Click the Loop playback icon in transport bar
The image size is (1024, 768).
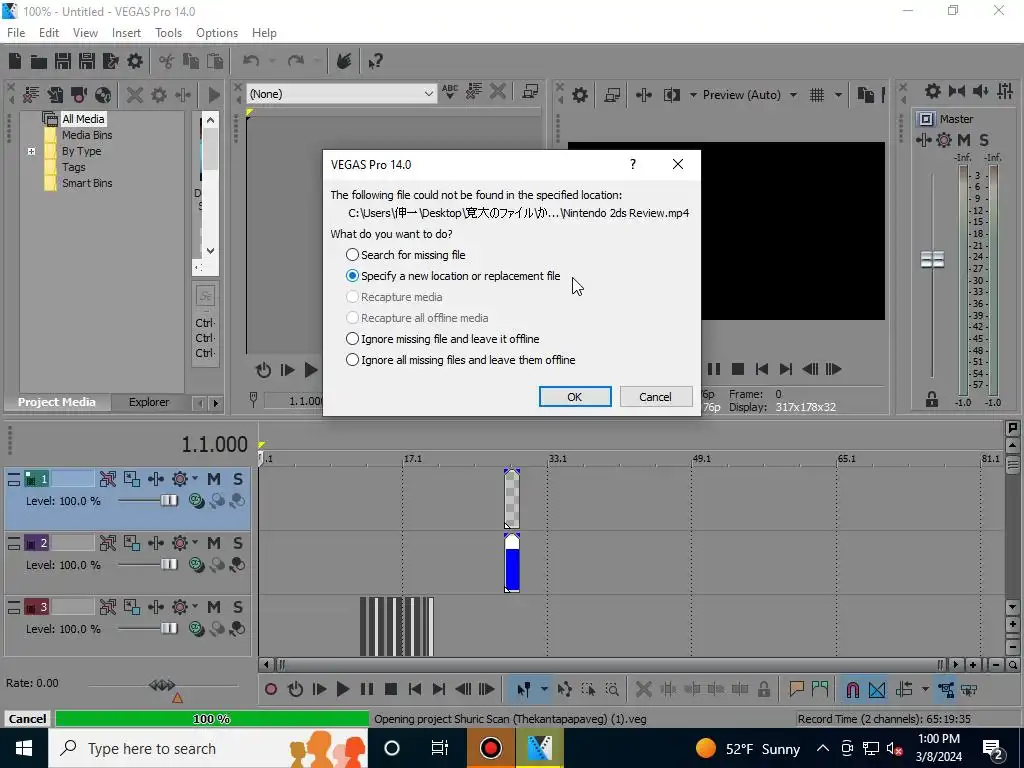pos(295,689)
